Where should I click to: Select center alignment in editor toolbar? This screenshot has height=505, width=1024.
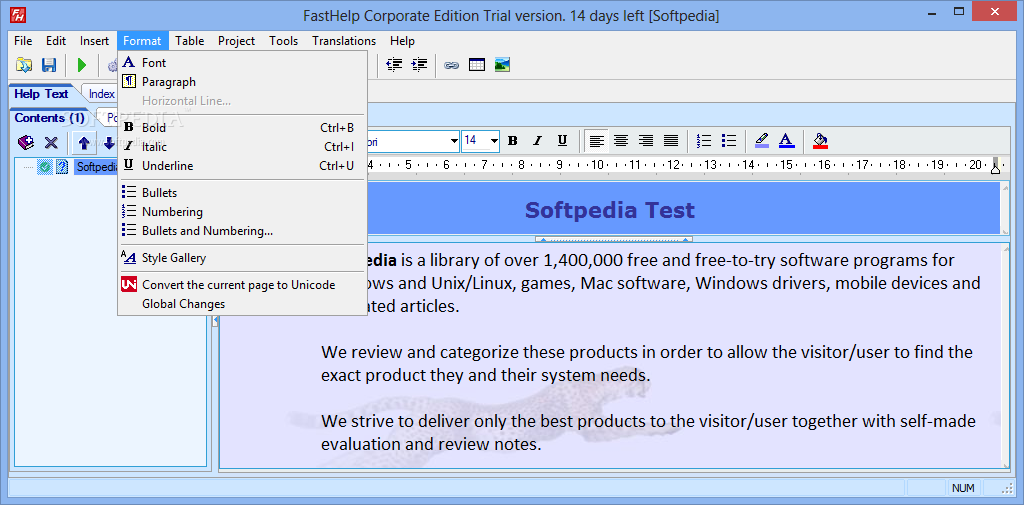click(x=621, y=140)
